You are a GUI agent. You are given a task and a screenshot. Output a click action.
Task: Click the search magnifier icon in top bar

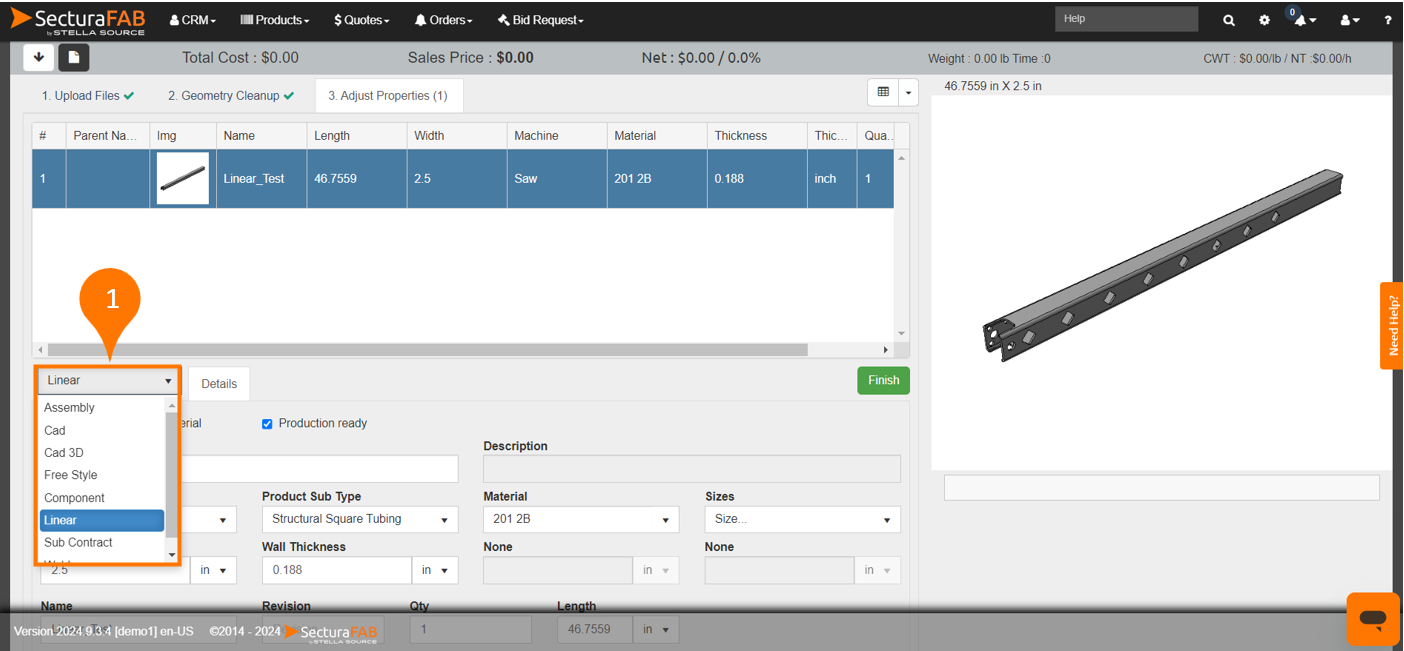1229,20
